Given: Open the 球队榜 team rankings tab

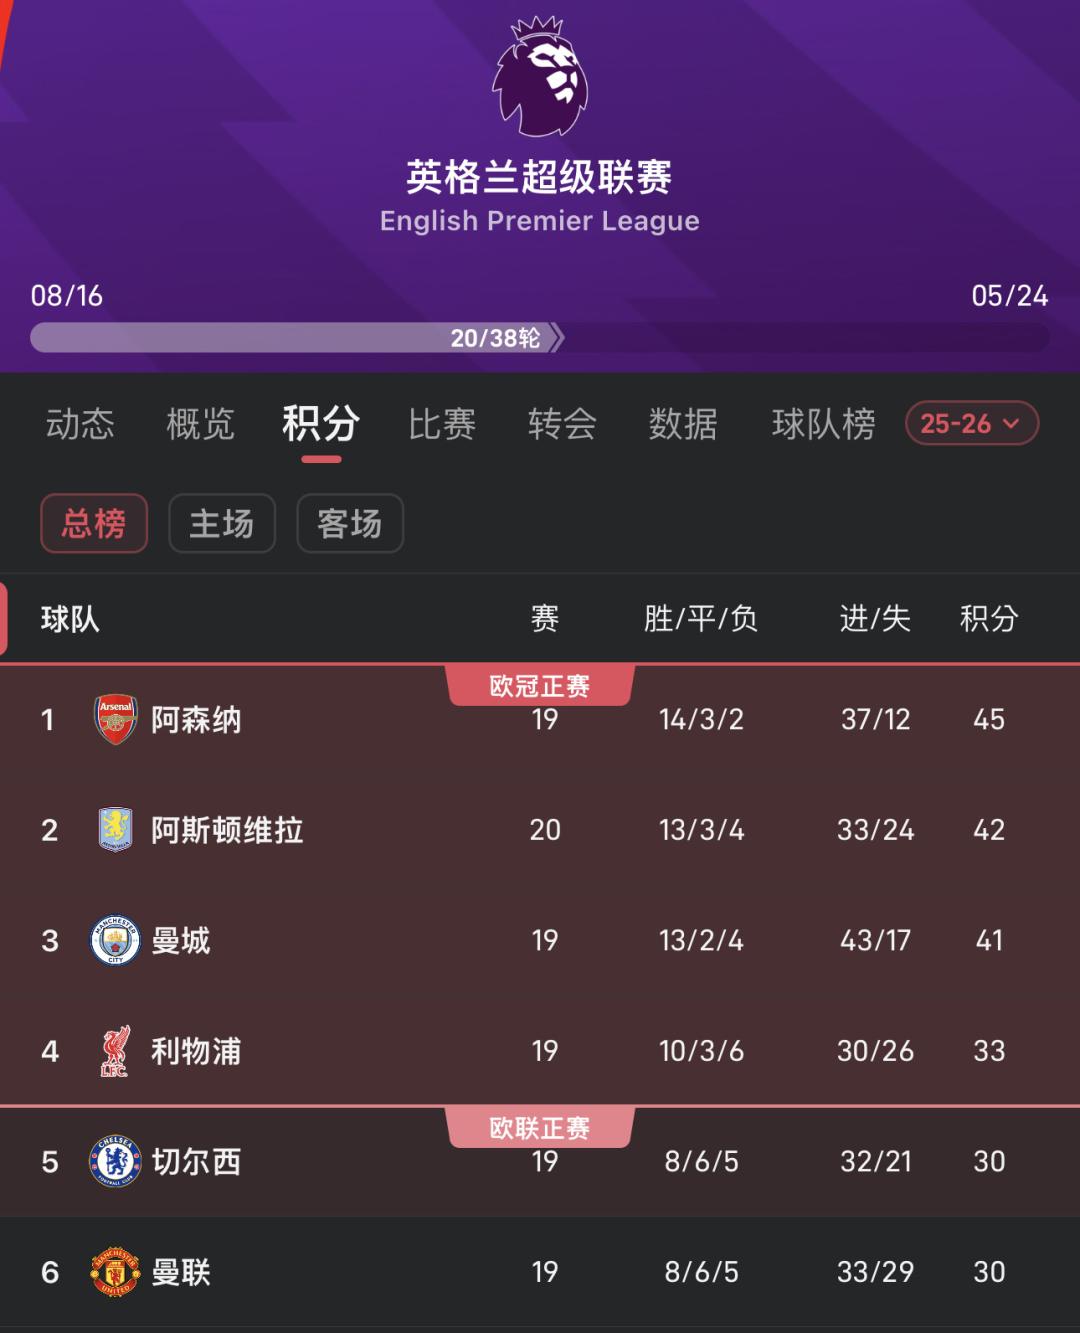Looking at the screenshot, I should click(x=823, y=424).
